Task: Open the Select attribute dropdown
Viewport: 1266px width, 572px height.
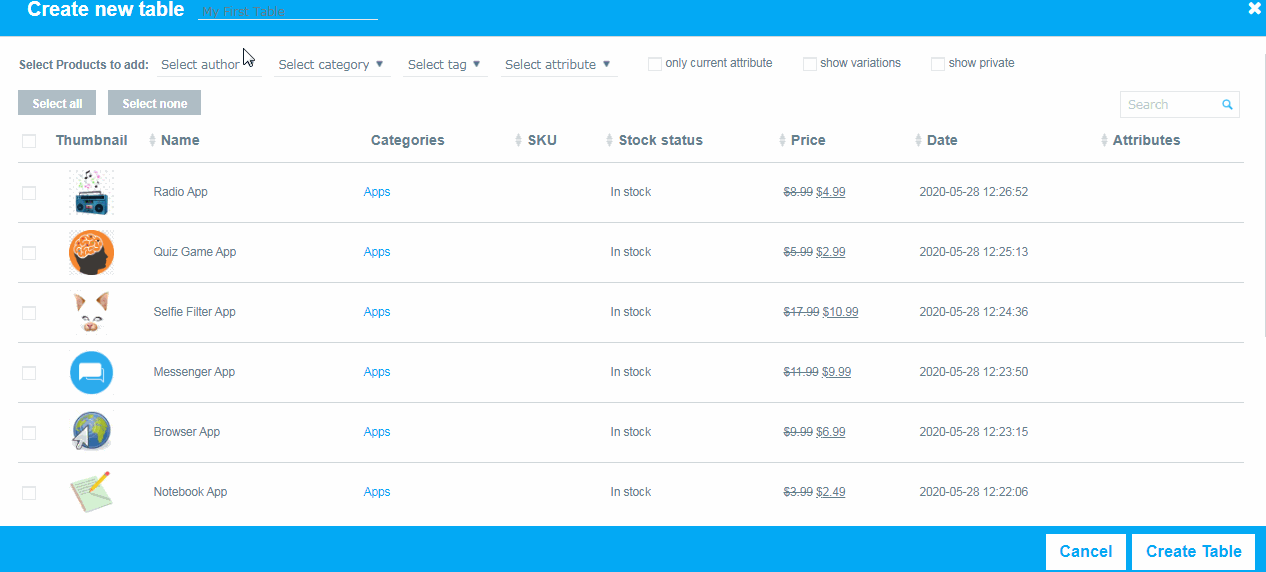Action: tap(558, 64)
